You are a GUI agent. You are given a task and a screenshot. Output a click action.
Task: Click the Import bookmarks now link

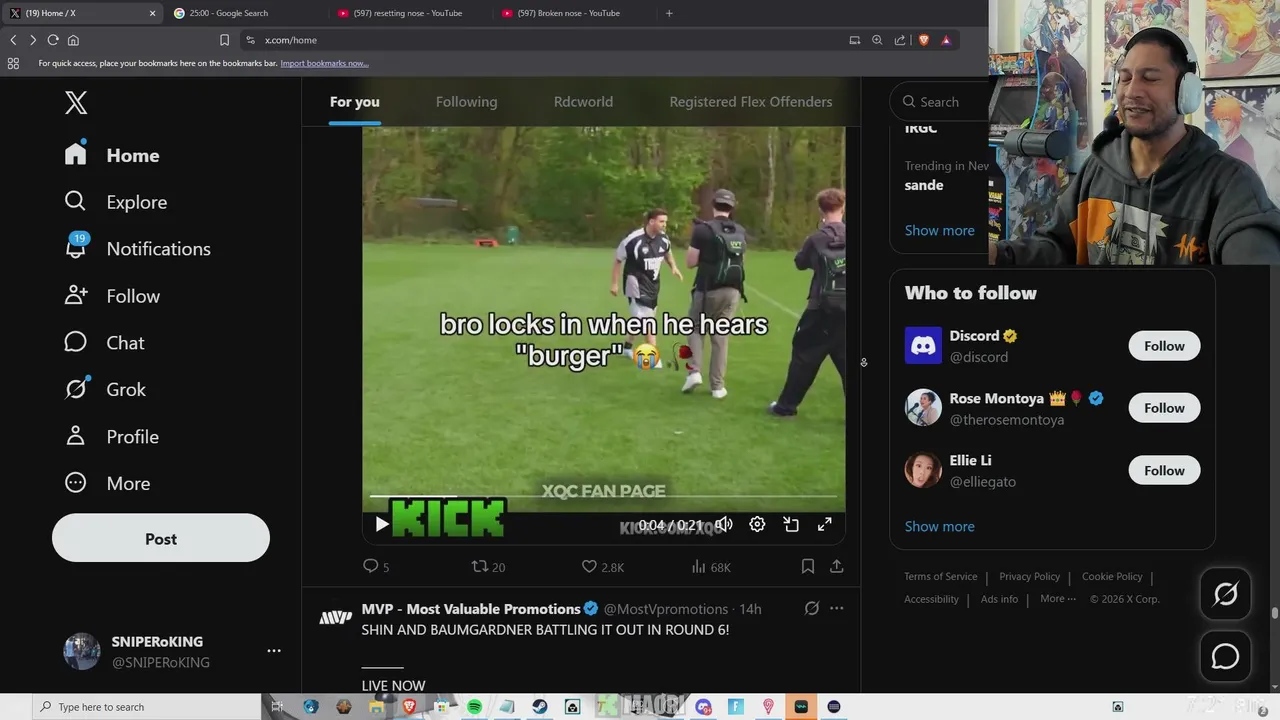(324, 63)
